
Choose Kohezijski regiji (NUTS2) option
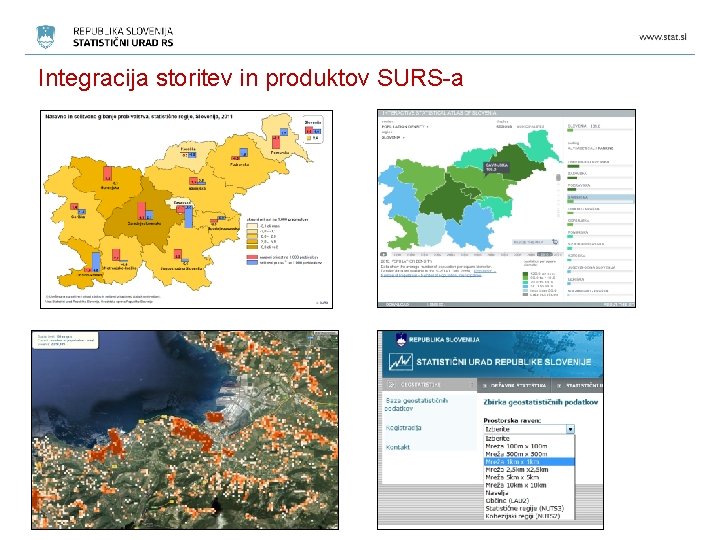pos(529,516)
